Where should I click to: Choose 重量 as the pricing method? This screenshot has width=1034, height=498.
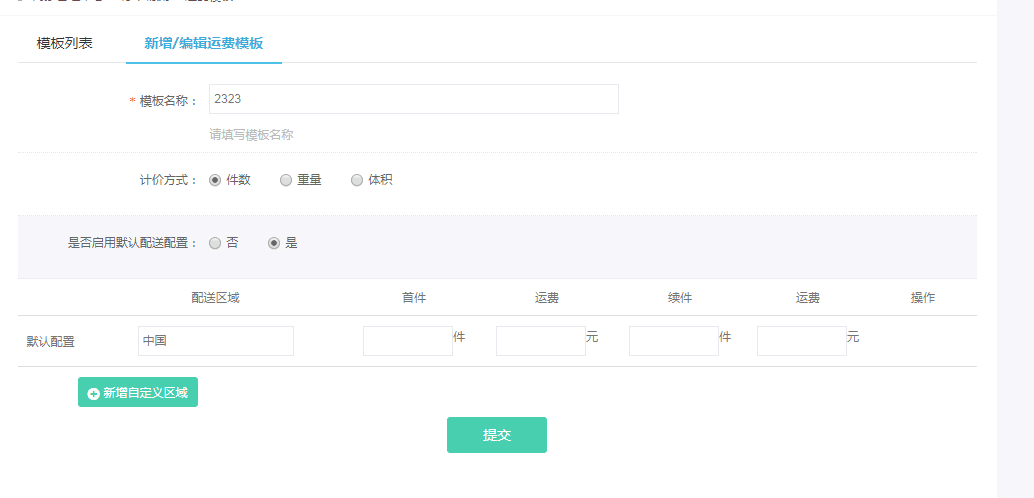click(x=286, y=180)
